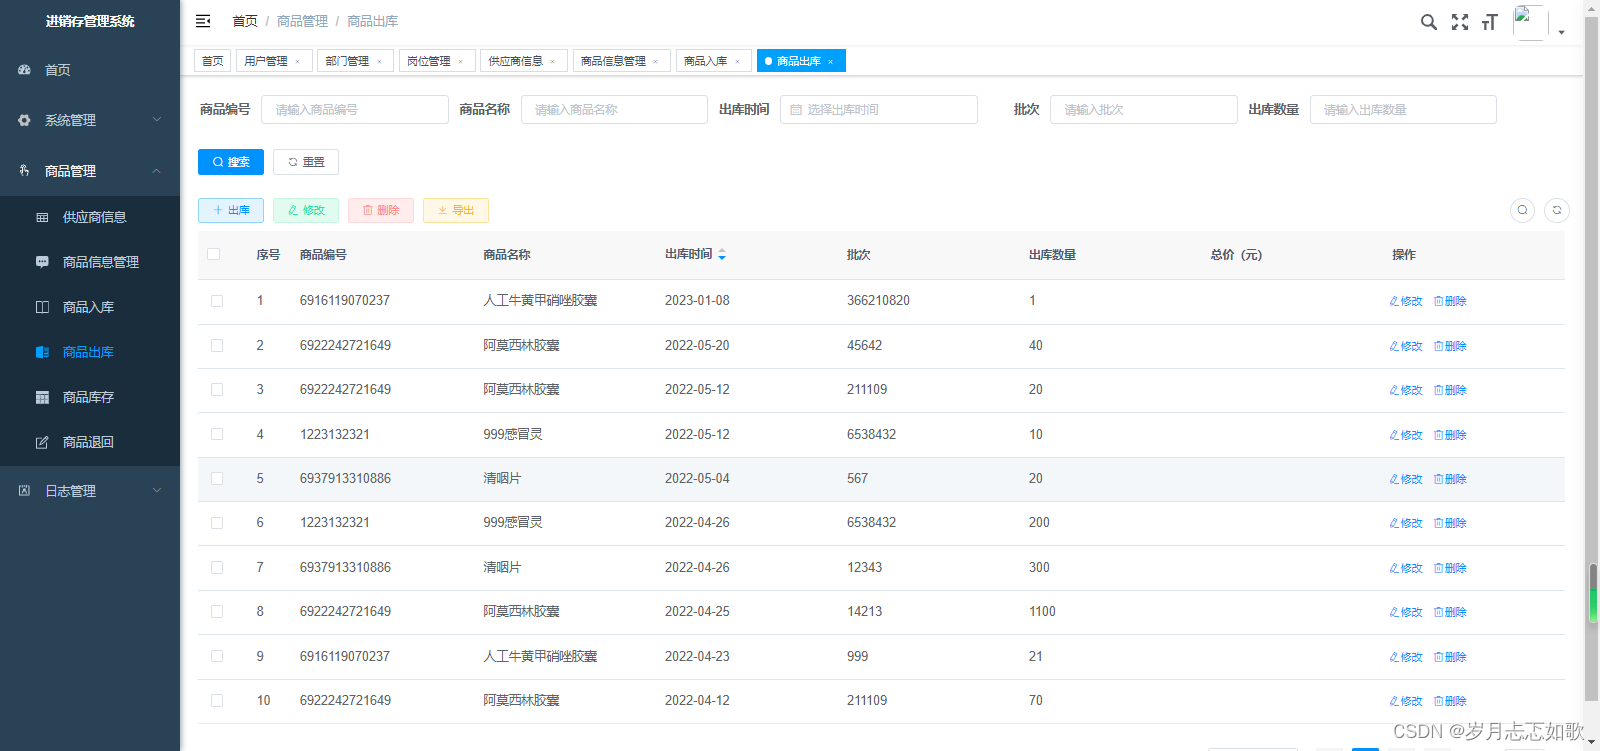Focus the 出库数量 input field
This screenshot has height=751, width=1600.
tap(1403, 110)
